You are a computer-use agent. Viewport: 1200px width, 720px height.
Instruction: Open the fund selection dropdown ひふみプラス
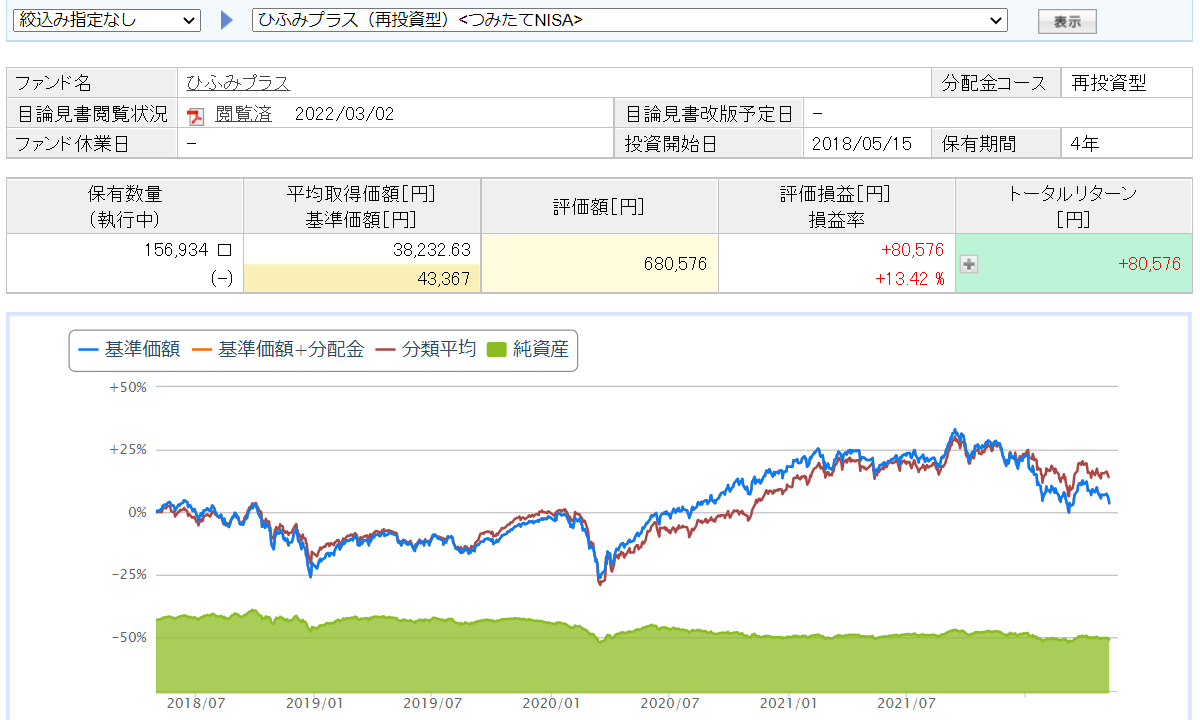click(629, 20)
